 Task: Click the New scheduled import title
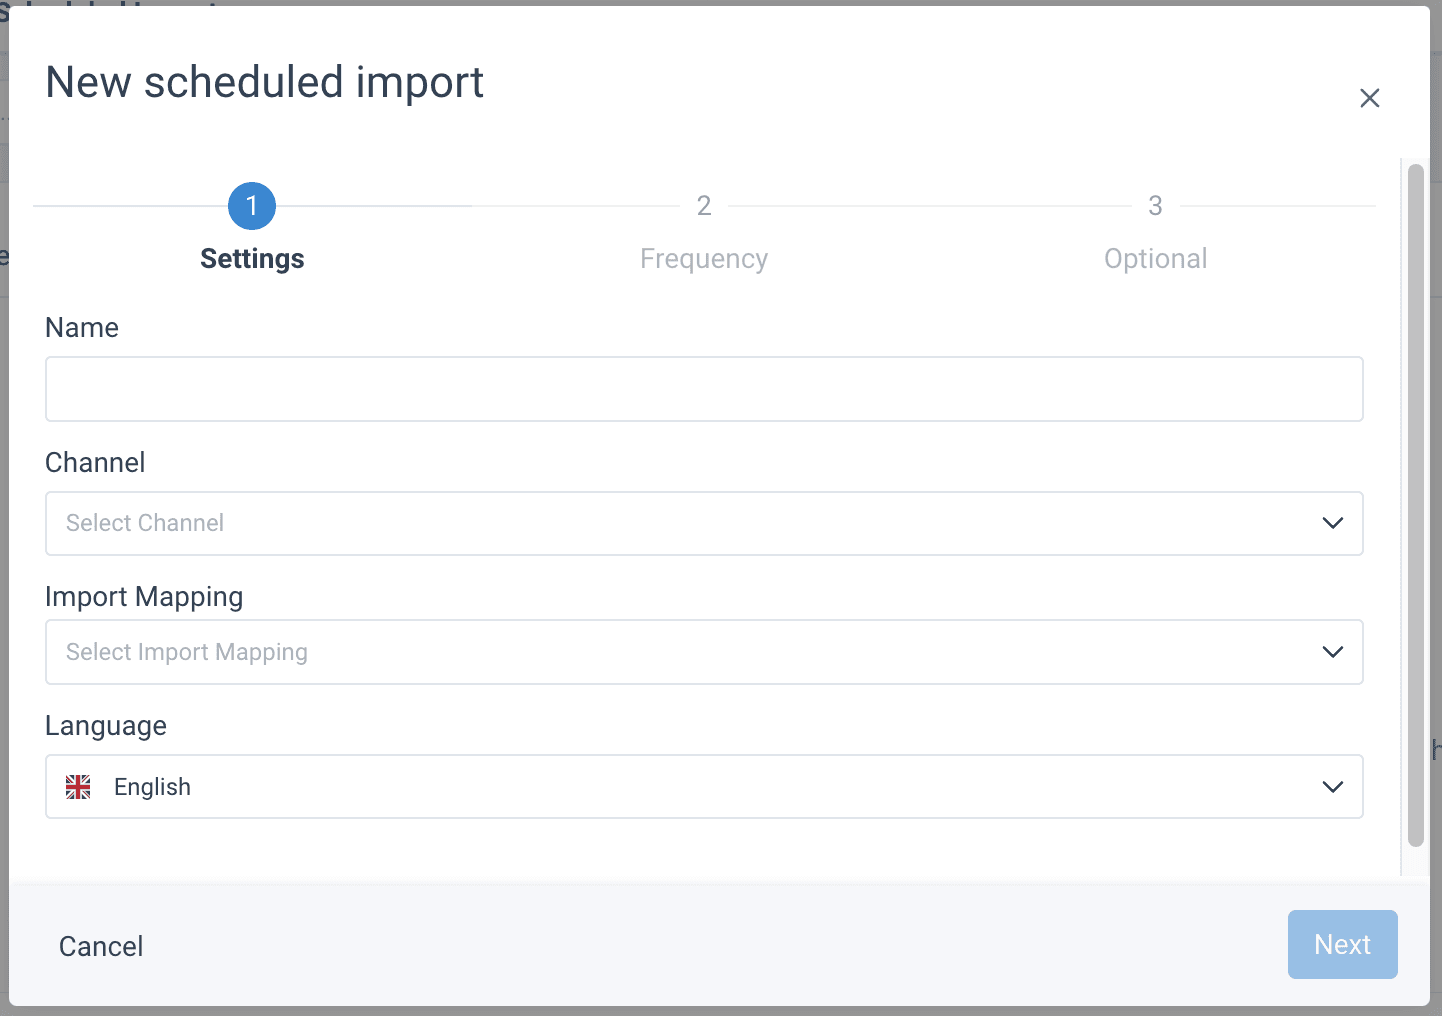(x=265, y=82)
